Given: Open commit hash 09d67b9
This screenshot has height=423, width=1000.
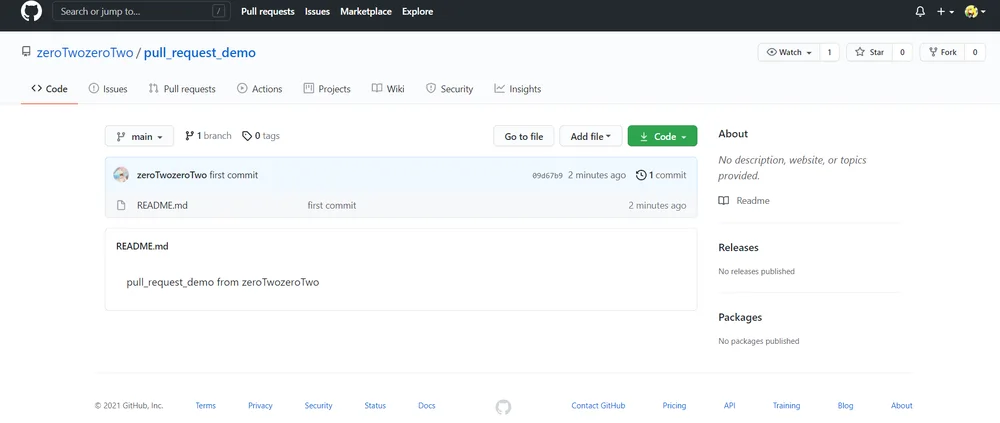Looking at the screenshot, I should pos(547,175).
